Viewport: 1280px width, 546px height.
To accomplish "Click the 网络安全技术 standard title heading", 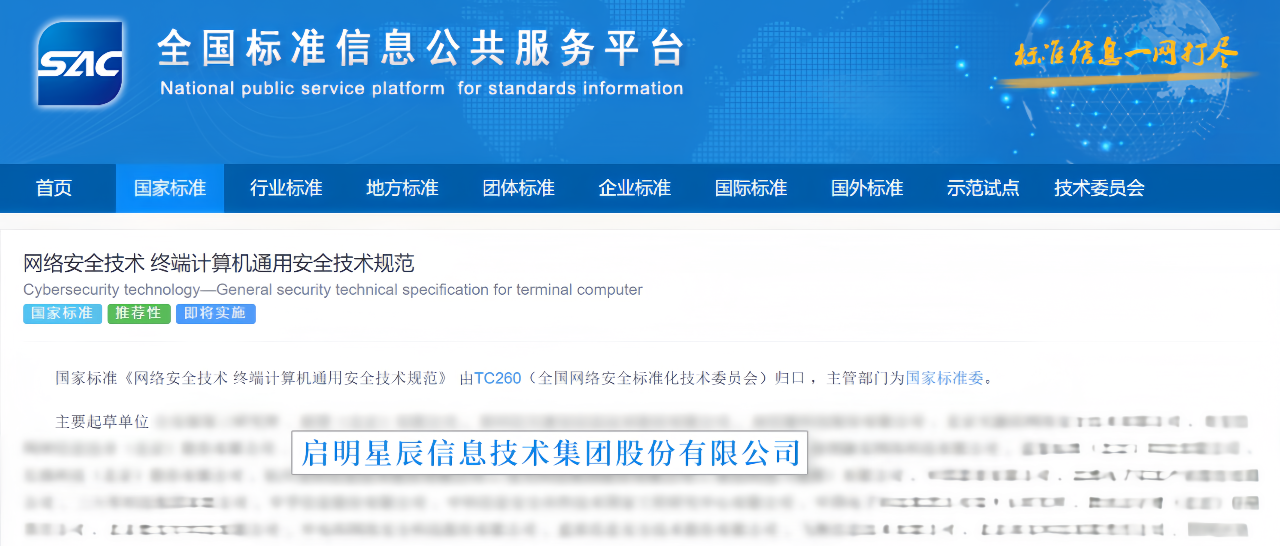I will click(219, 264).
